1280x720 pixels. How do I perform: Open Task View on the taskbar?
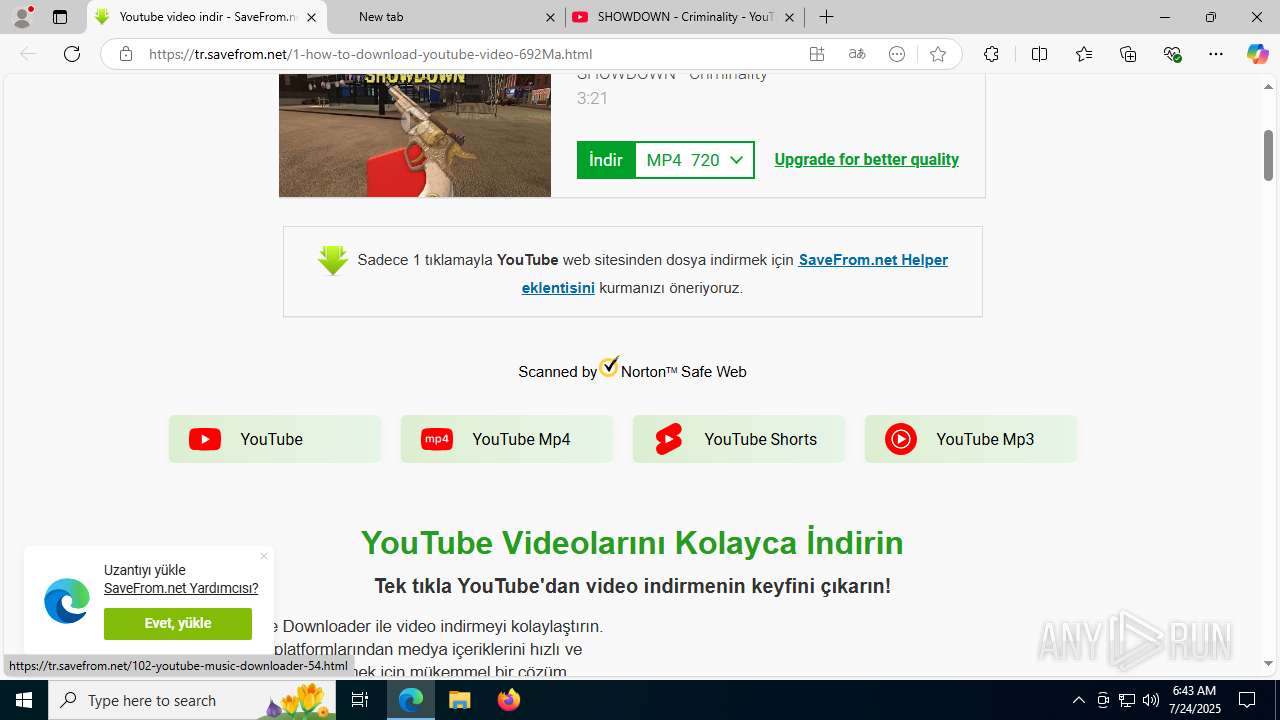click(361, 700)
